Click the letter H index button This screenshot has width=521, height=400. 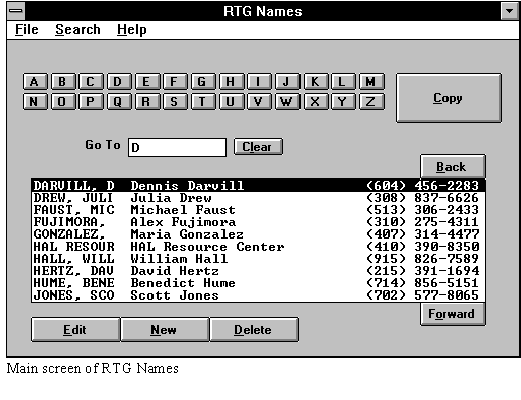[231, 82]
